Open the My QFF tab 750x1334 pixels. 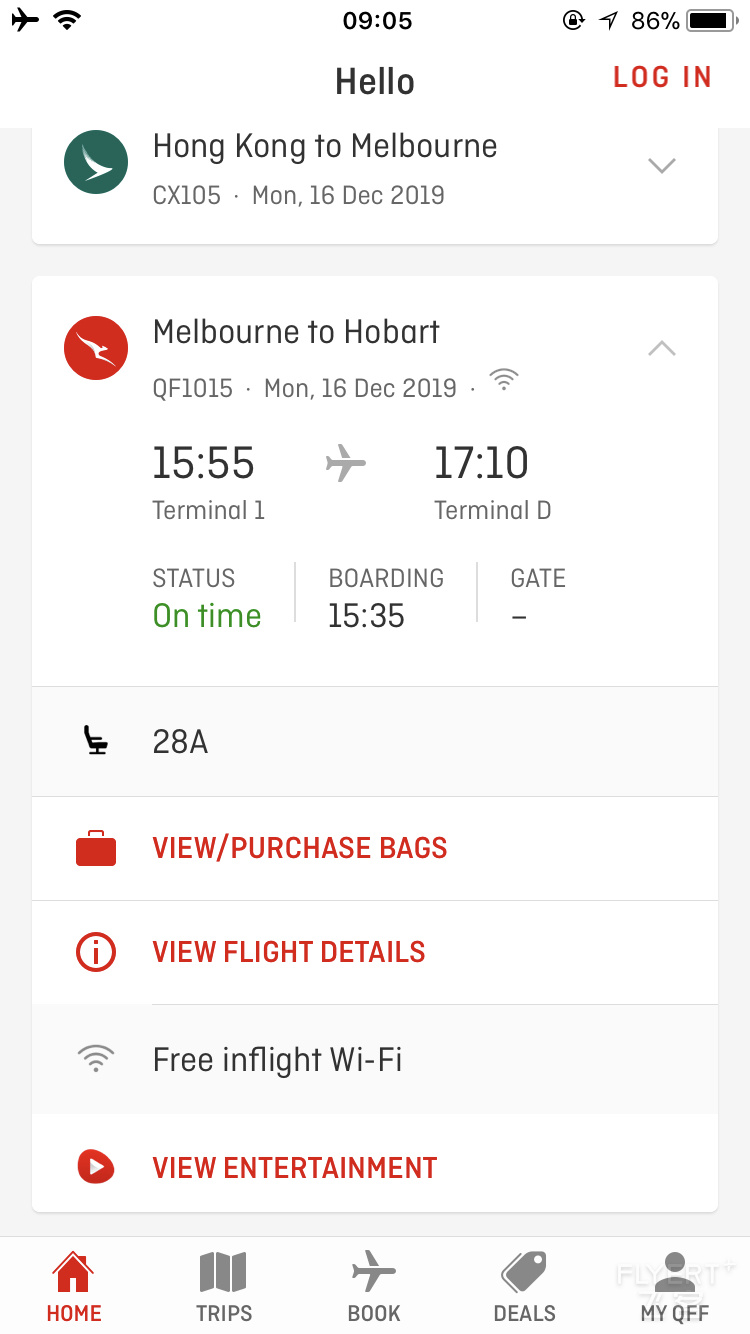pos(675,1286)
